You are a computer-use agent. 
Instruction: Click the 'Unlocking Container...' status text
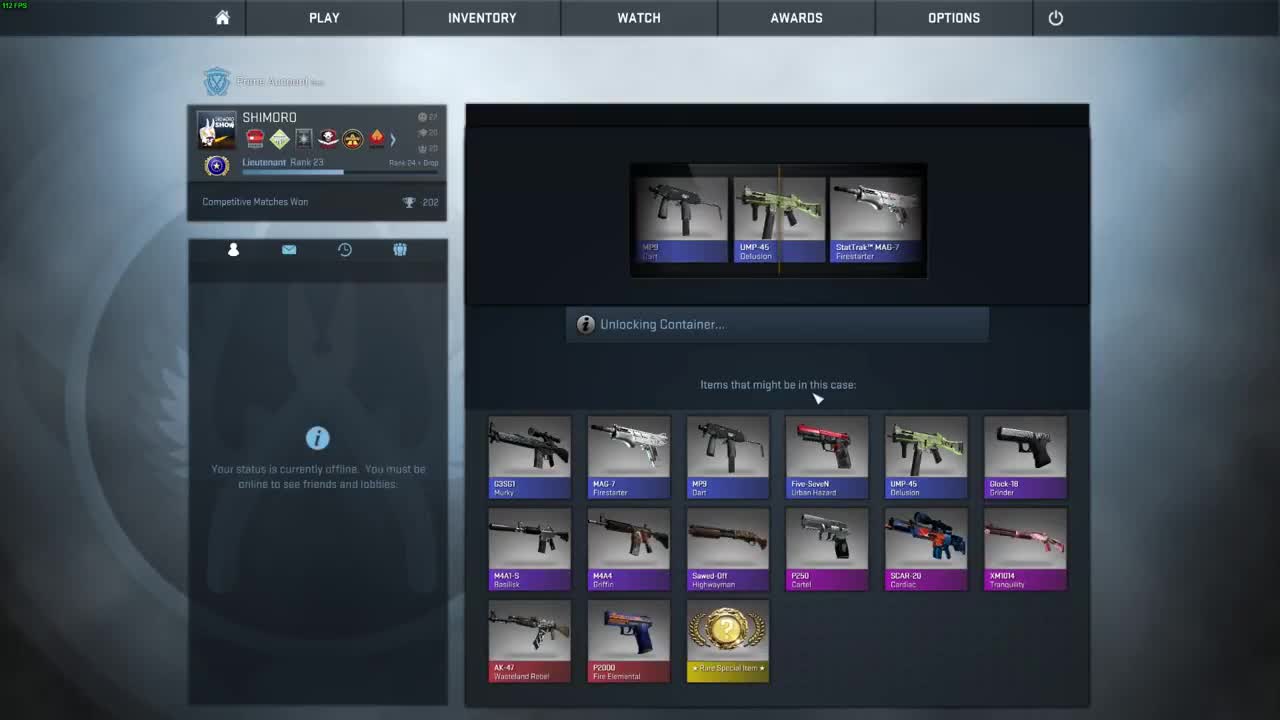click(x=662, y=325)
